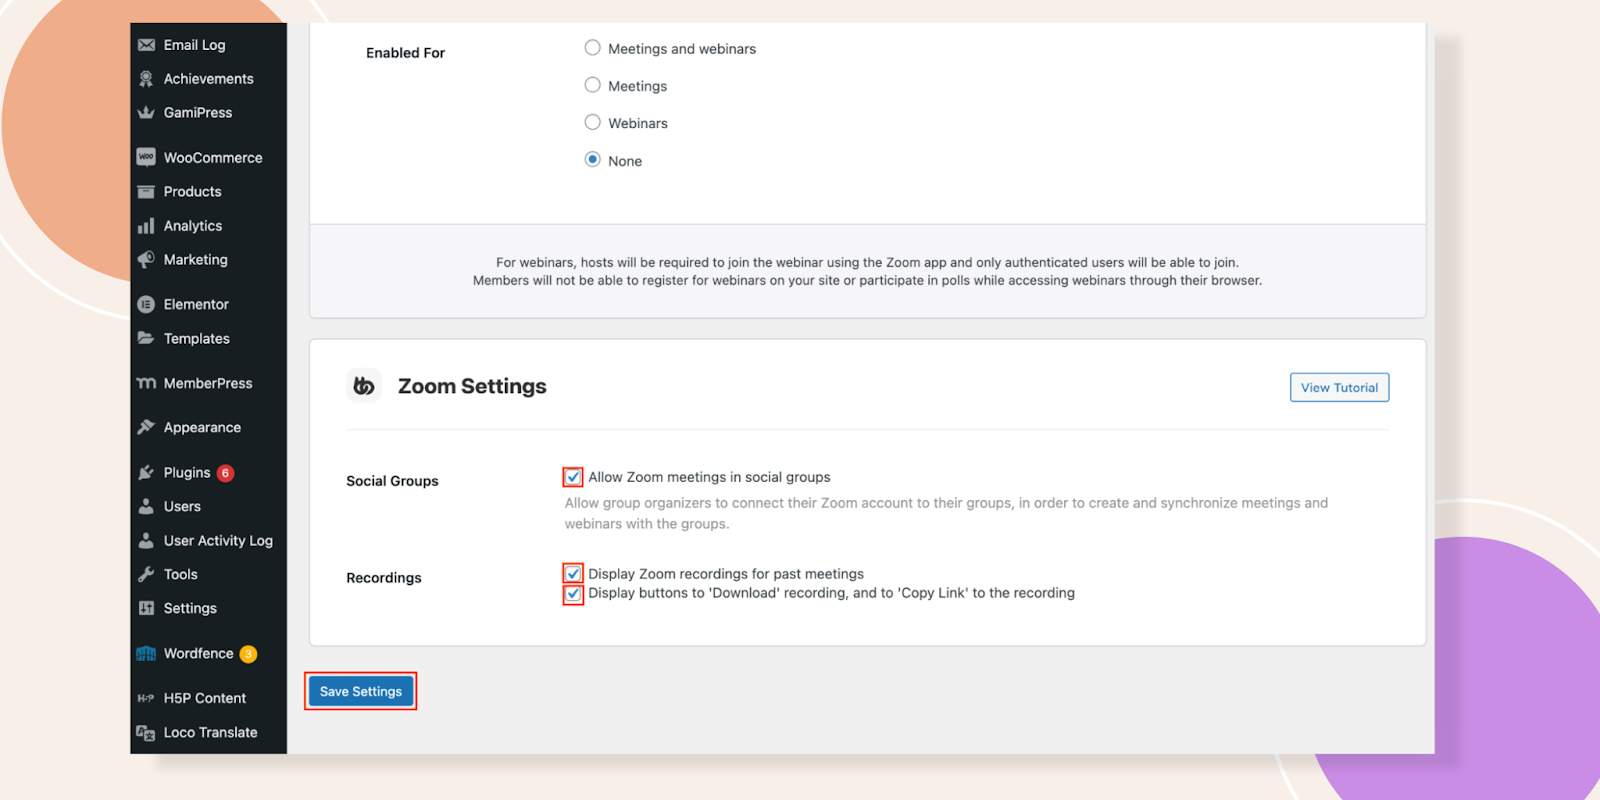This screenshot has width=1600, height=800.
Task: Click the Elementor circle icon
Action: point(146,304)
